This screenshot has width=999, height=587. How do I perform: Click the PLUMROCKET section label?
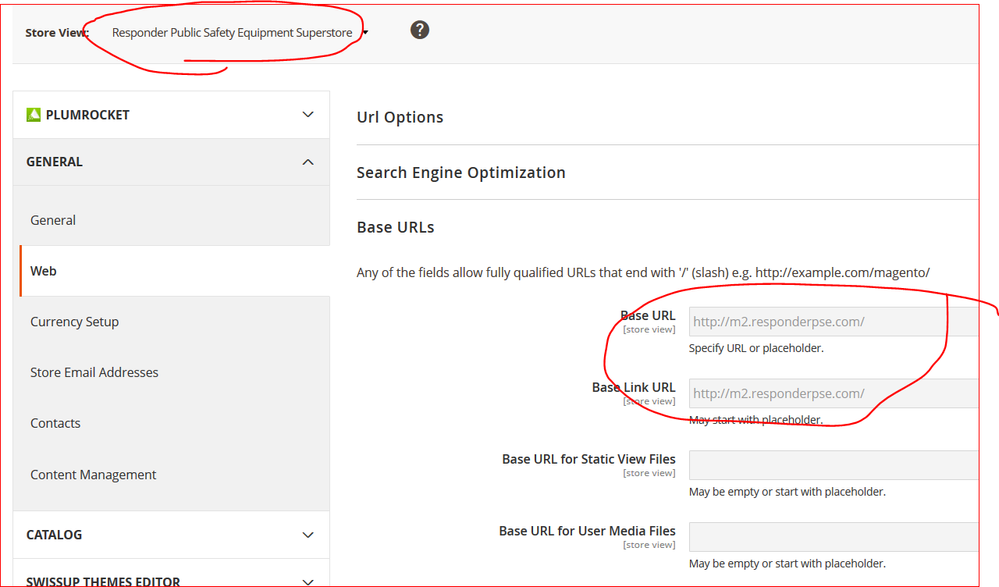[x=87, y=115]
